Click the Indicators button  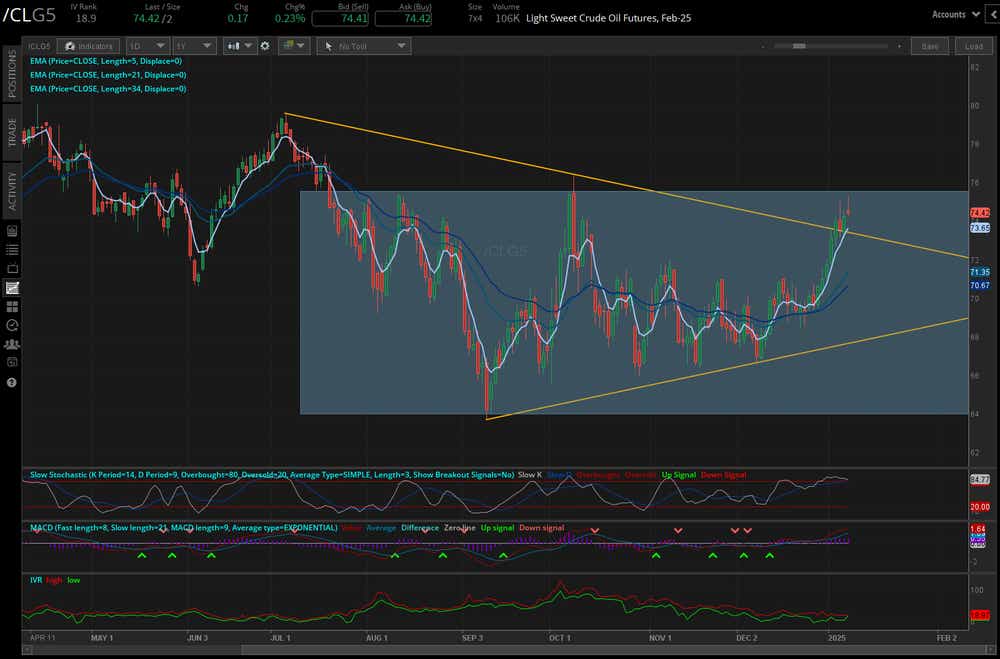[88, 45]
